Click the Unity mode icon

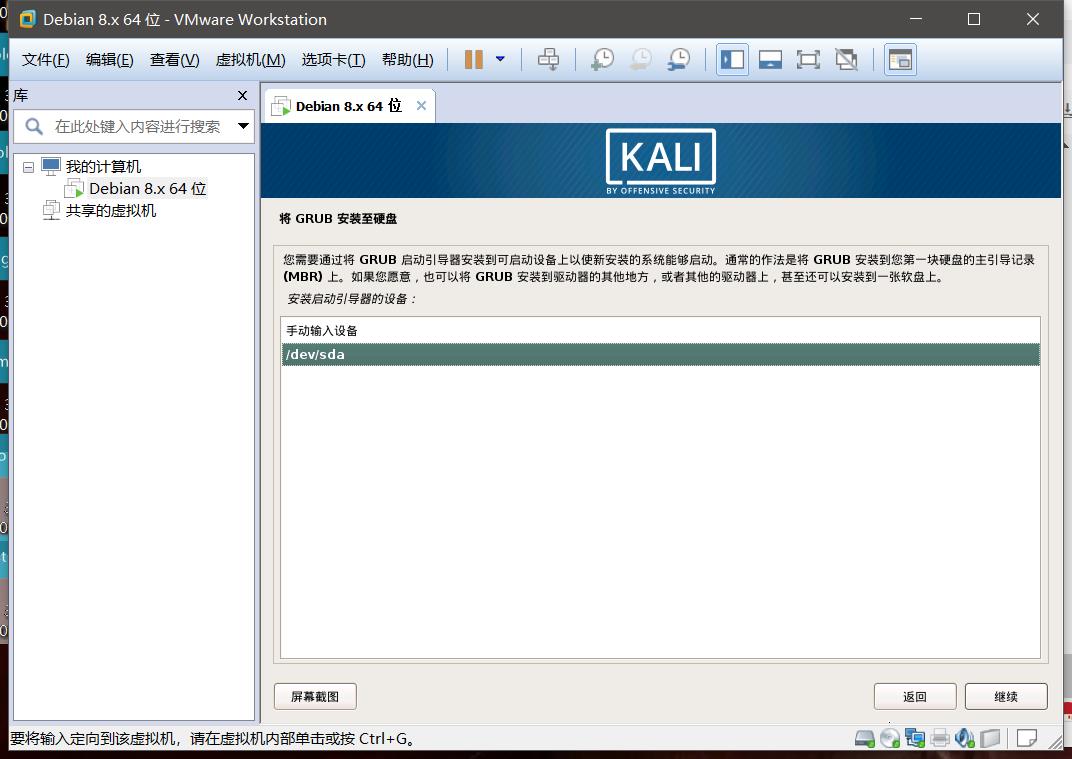pyautogui.click(x=846, y=59)
